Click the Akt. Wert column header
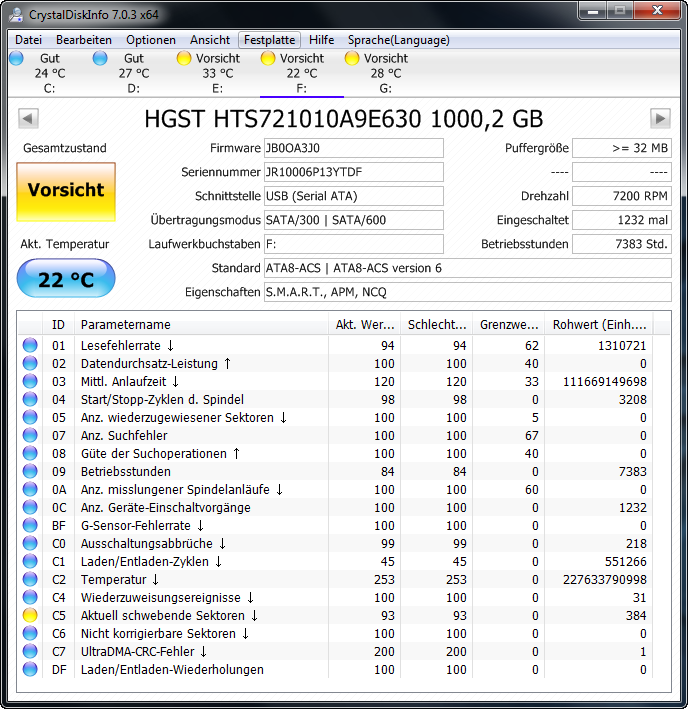Image resolution: width=688 pixels, height=709 pixels. click(x=364, y=324)
